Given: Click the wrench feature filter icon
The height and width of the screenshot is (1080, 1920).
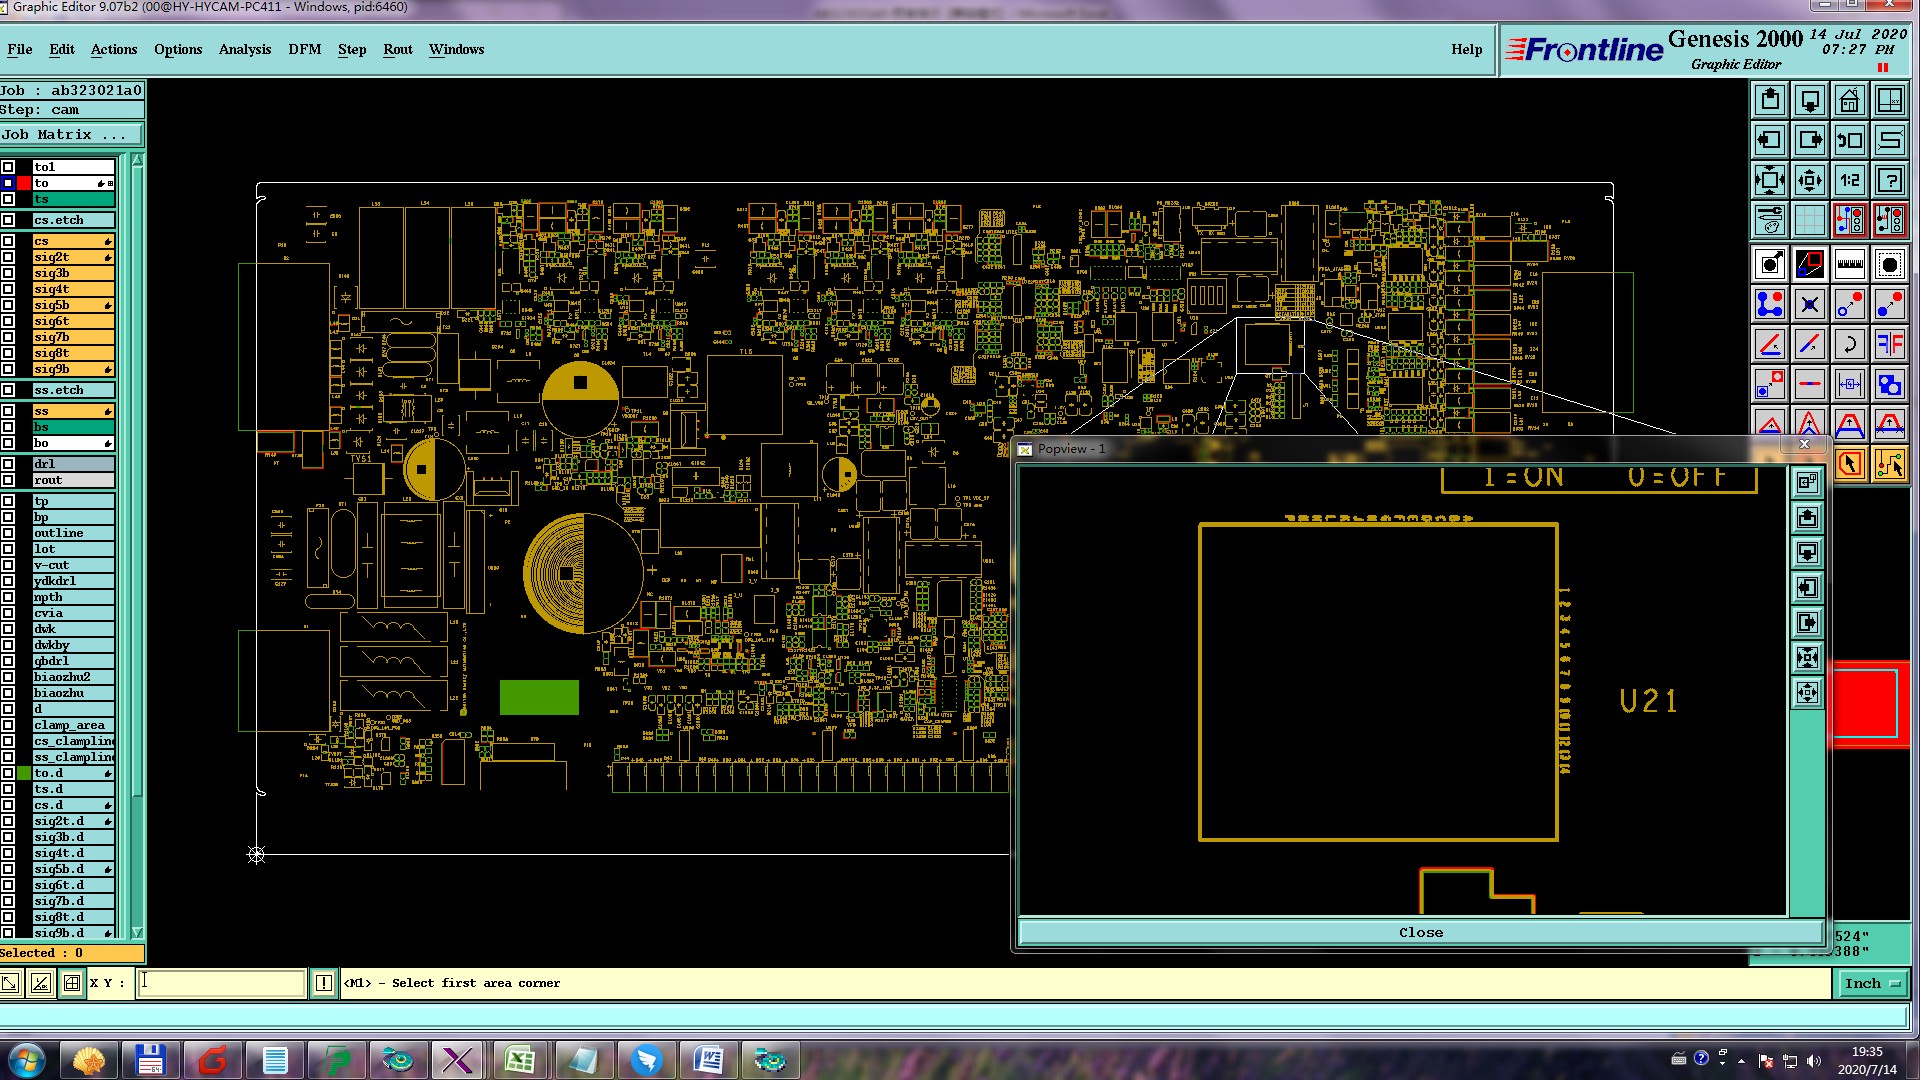Looking at the screenshot, I should click(x=1769, y=219).
